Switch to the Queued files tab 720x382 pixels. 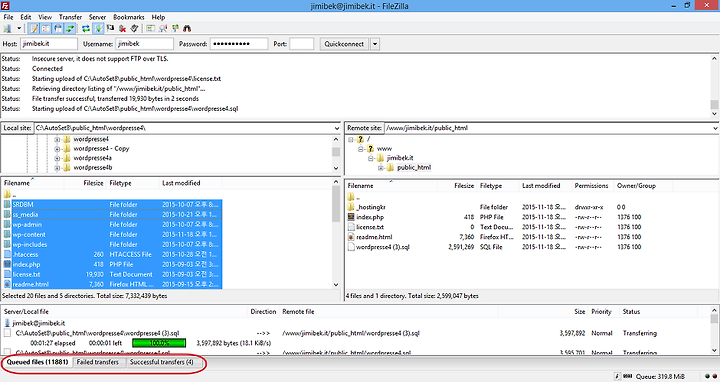pos(38,362)
